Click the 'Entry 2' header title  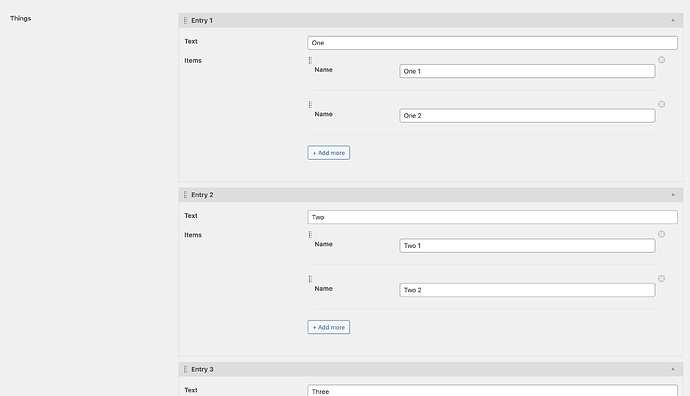[x=202, y=195]
